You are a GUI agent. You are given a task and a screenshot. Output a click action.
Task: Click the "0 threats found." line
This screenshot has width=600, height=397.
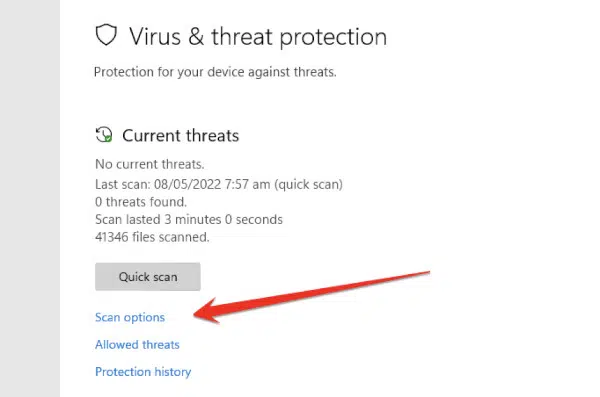(141, 202)
